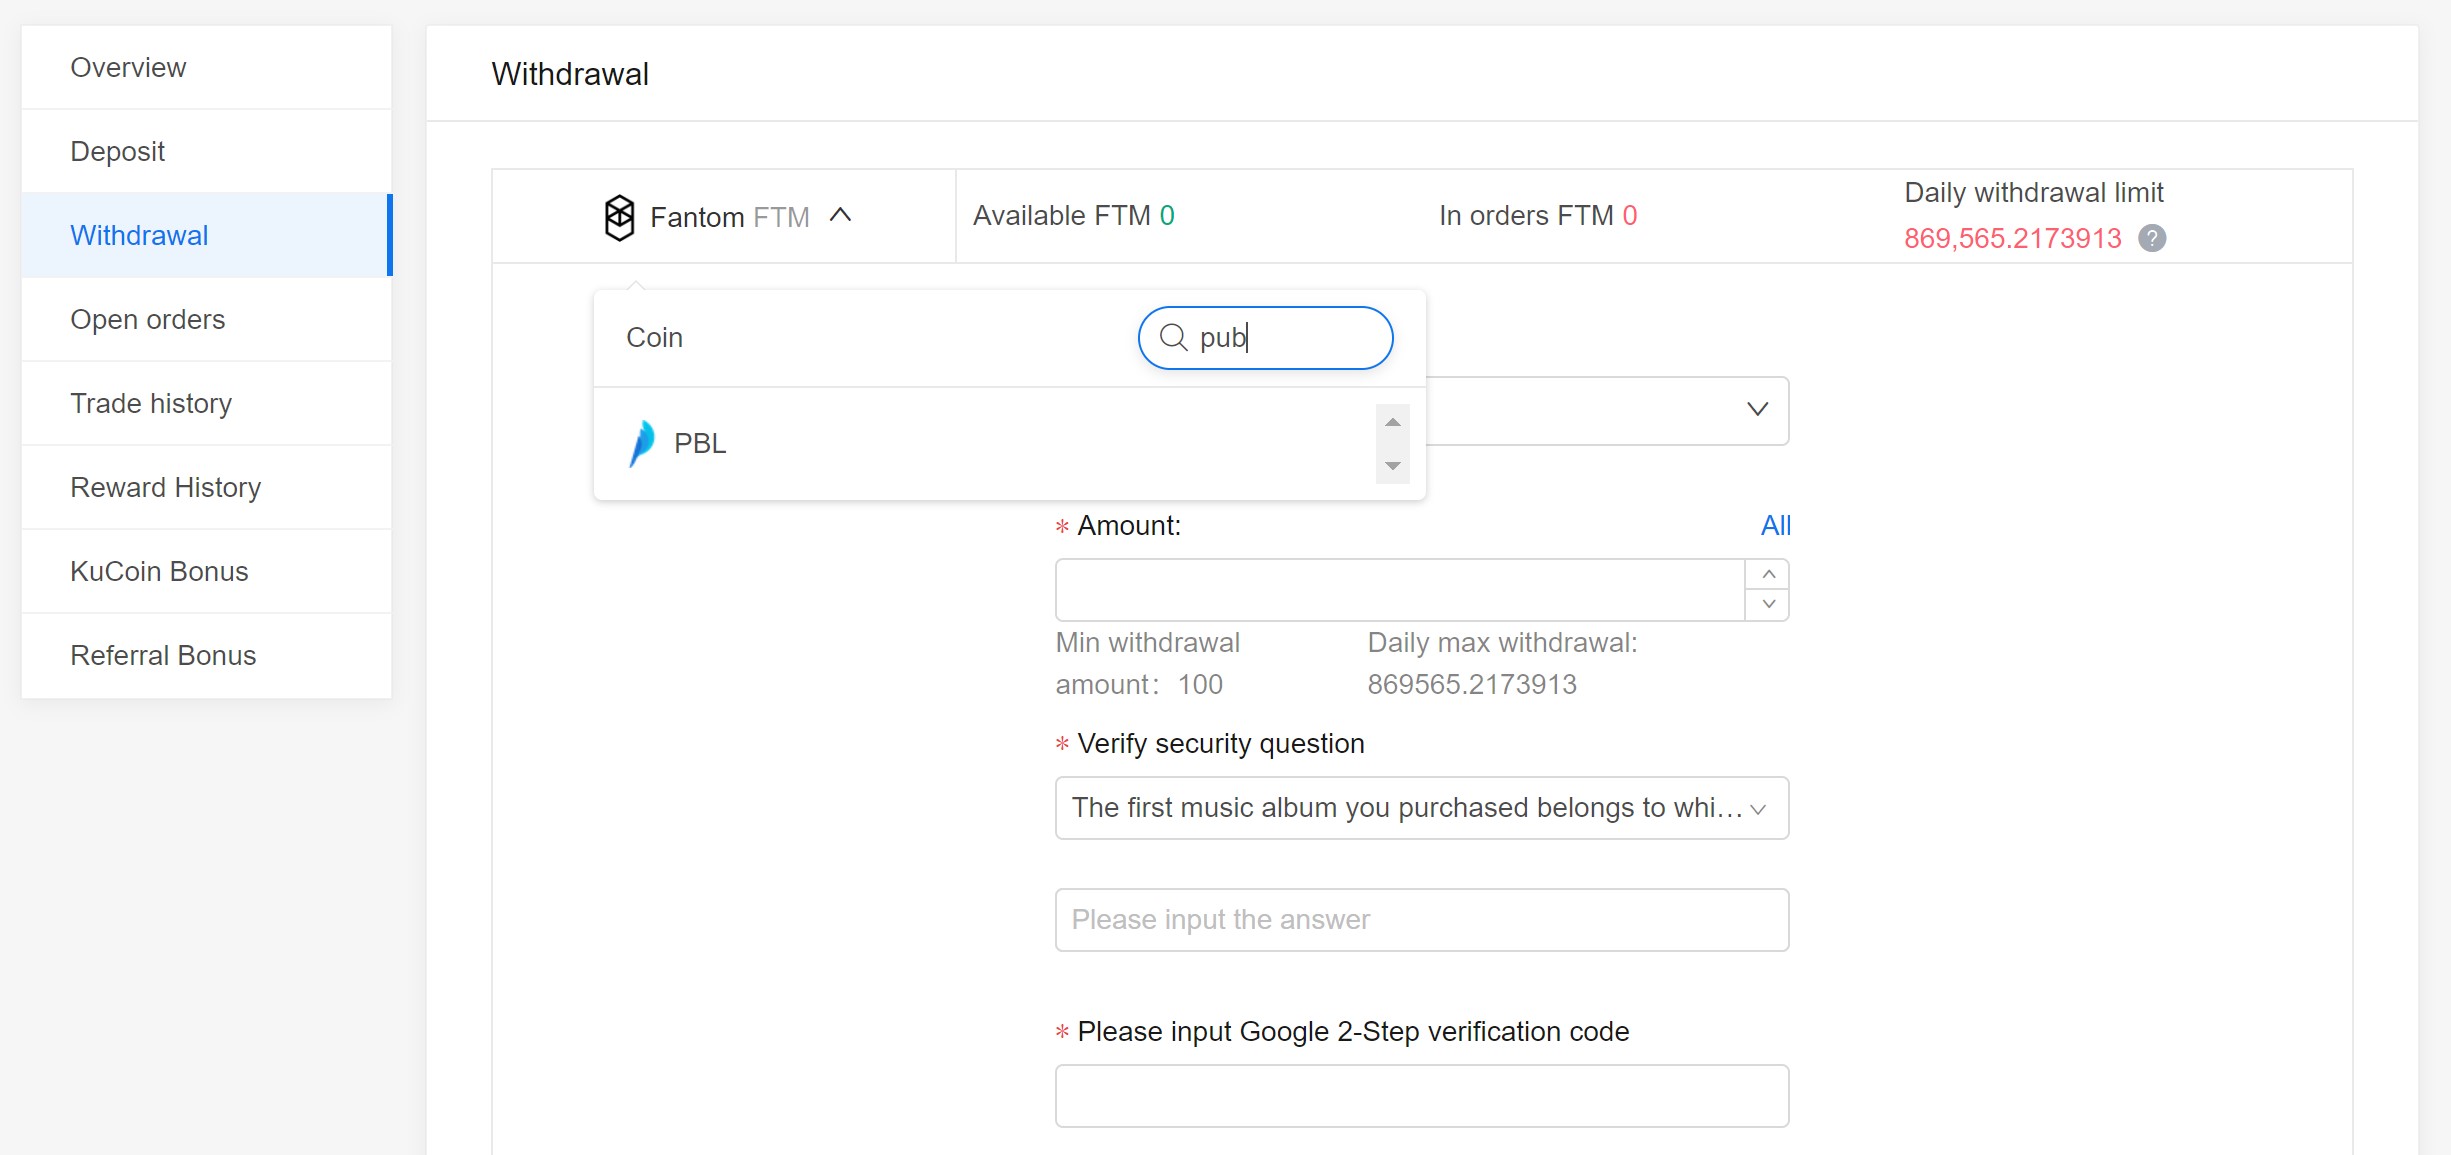Open the Overview sidebar page
2451x1155 pixels.
tap(128, 67)
